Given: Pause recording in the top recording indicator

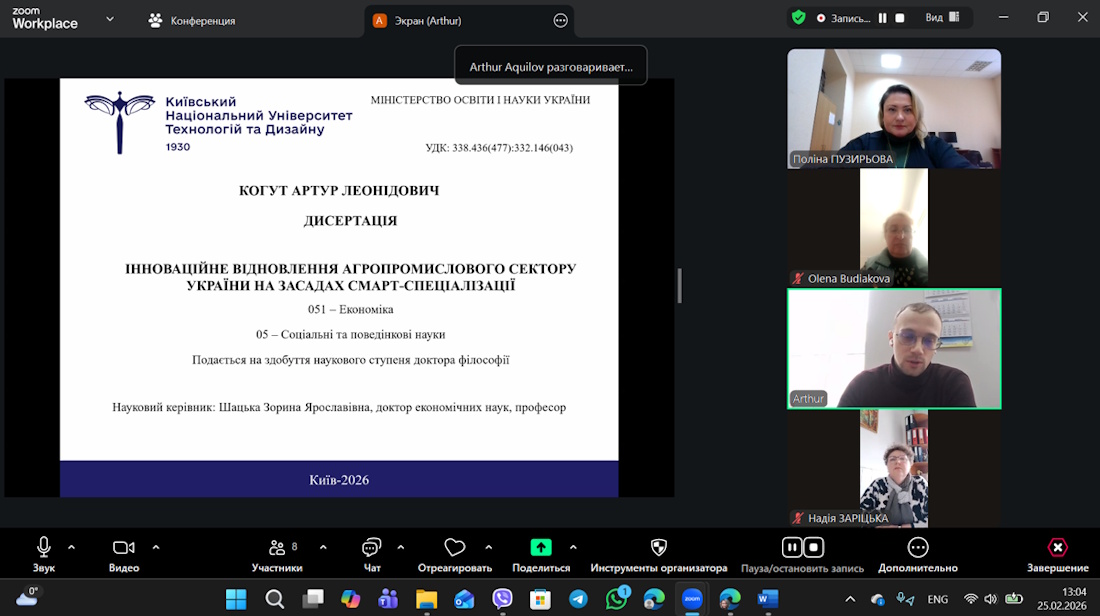Looking at the screenshot, I should pos(883,18).
